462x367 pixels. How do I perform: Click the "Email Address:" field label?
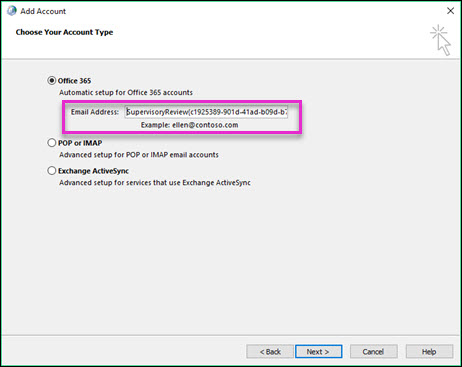click(95, 112)
